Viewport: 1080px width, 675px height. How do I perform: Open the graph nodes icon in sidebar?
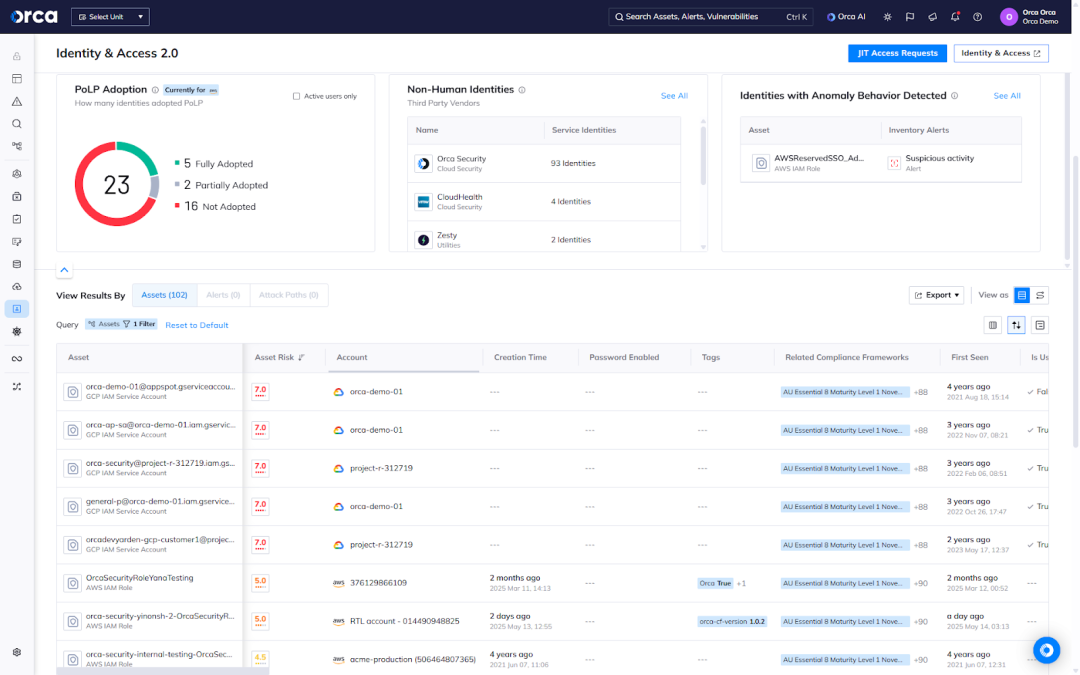[x=17, y=146]
